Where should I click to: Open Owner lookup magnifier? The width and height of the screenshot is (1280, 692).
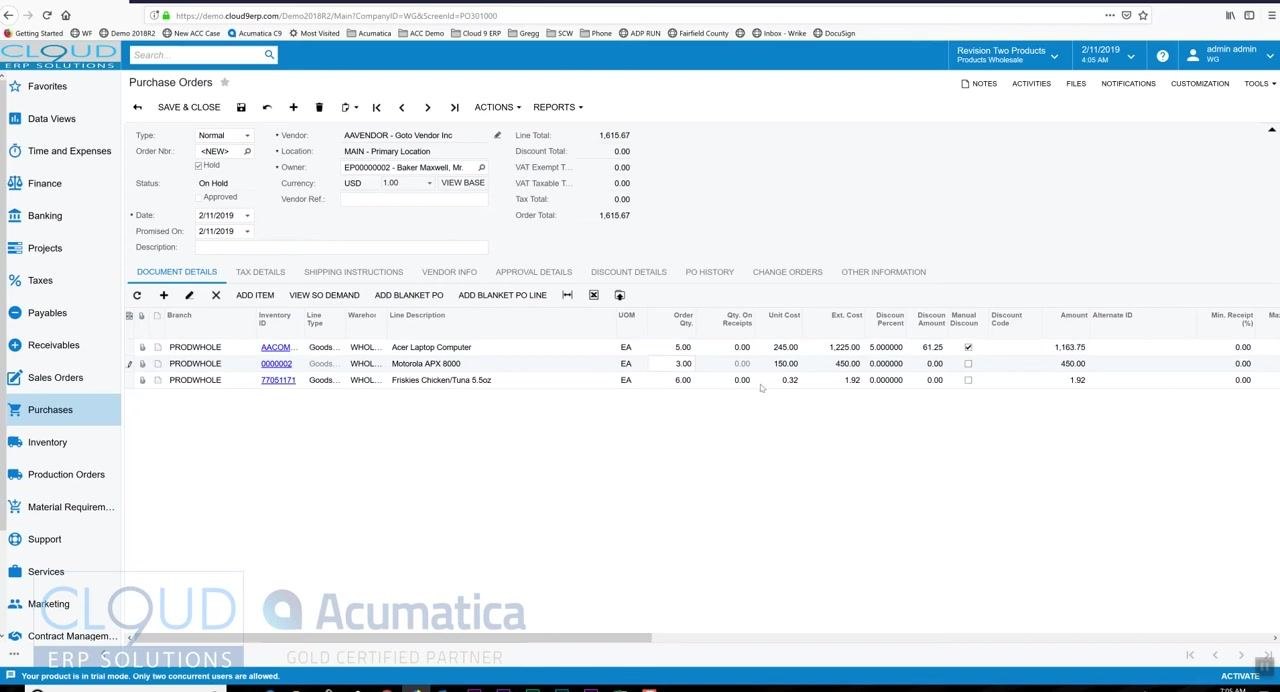tap(481, 167)
